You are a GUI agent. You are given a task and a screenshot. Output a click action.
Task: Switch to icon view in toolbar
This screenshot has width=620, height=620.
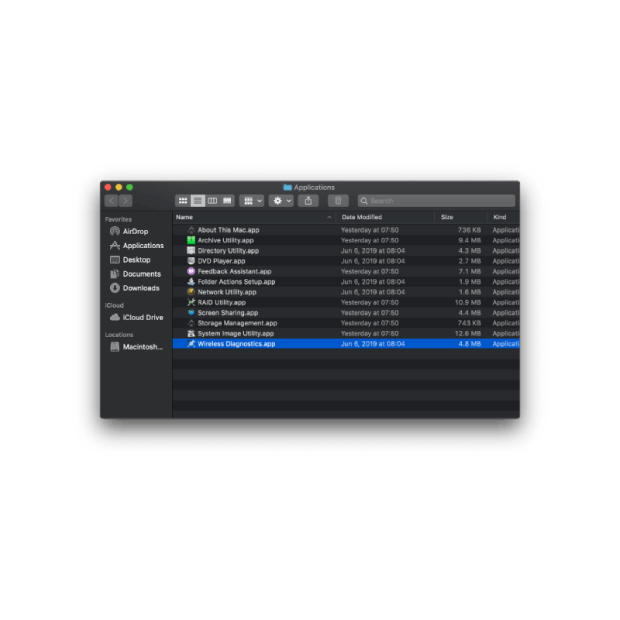[x=183, y=201]
